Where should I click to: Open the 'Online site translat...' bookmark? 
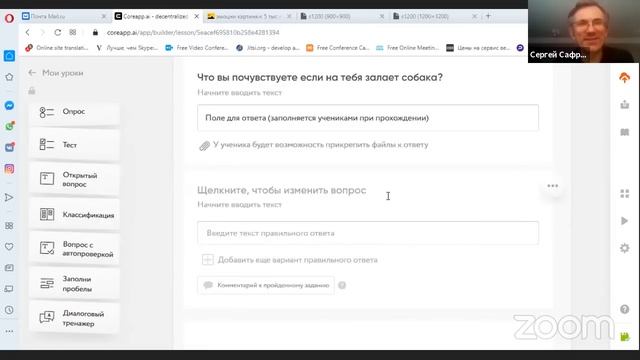pos(56,48)
